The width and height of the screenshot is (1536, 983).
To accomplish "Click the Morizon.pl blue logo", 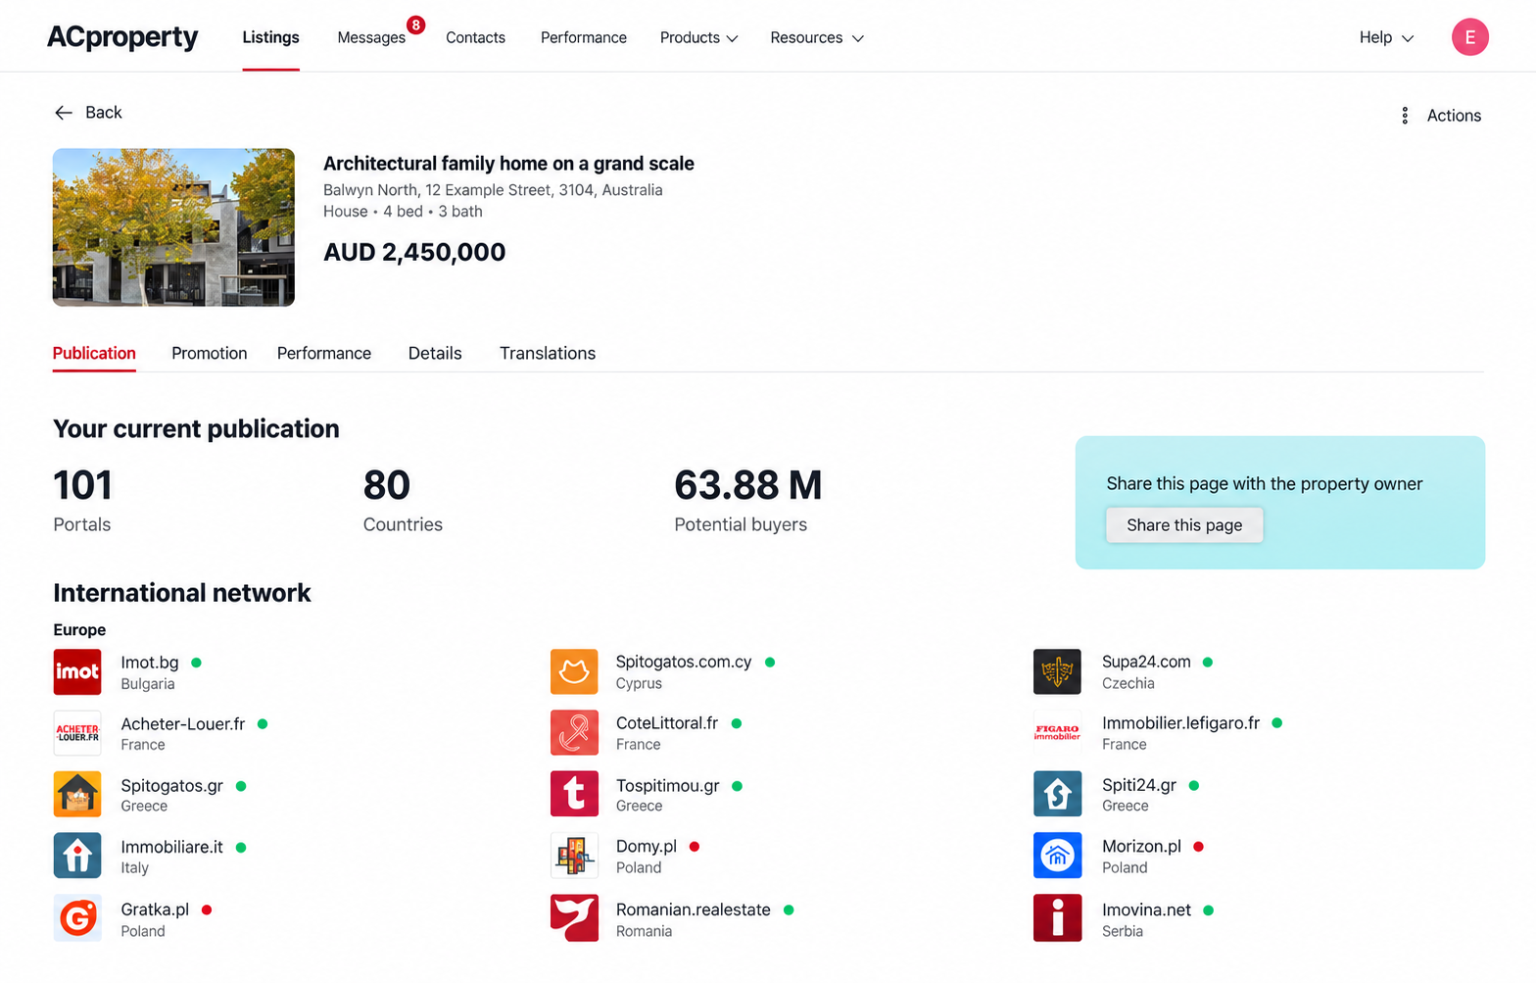I will click(x=1057, y=856).
